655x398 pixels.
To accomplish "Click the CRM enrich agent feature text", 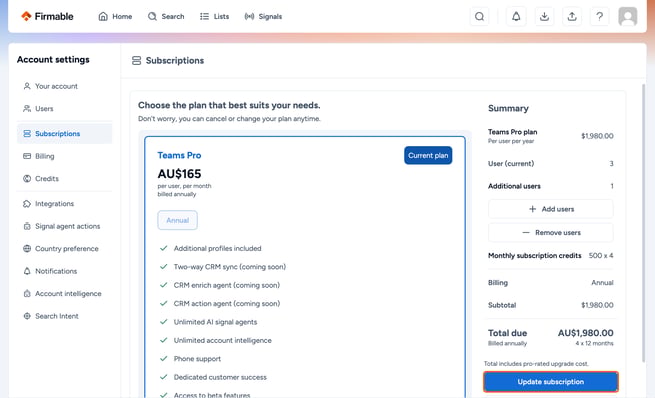I will (x=227, y=285).
